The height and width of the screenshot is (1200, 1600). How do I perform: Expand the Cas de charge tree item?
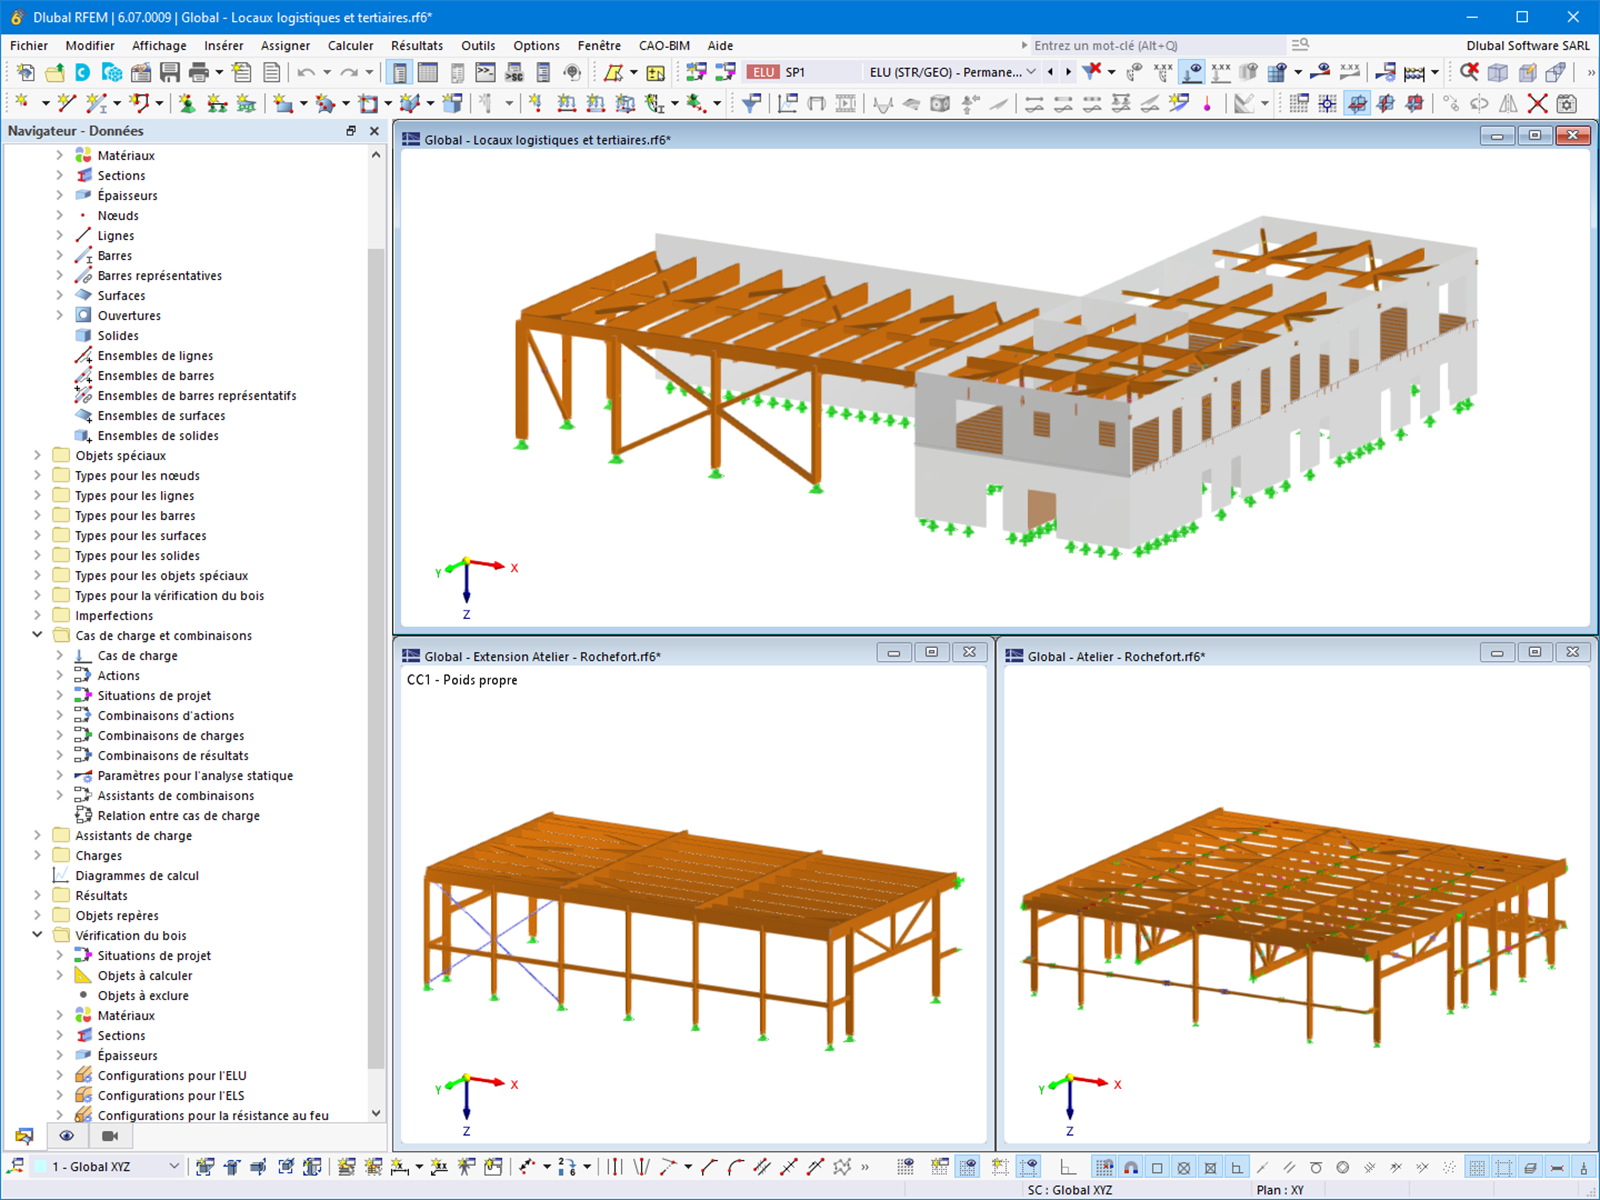click(x=60, y=655)
